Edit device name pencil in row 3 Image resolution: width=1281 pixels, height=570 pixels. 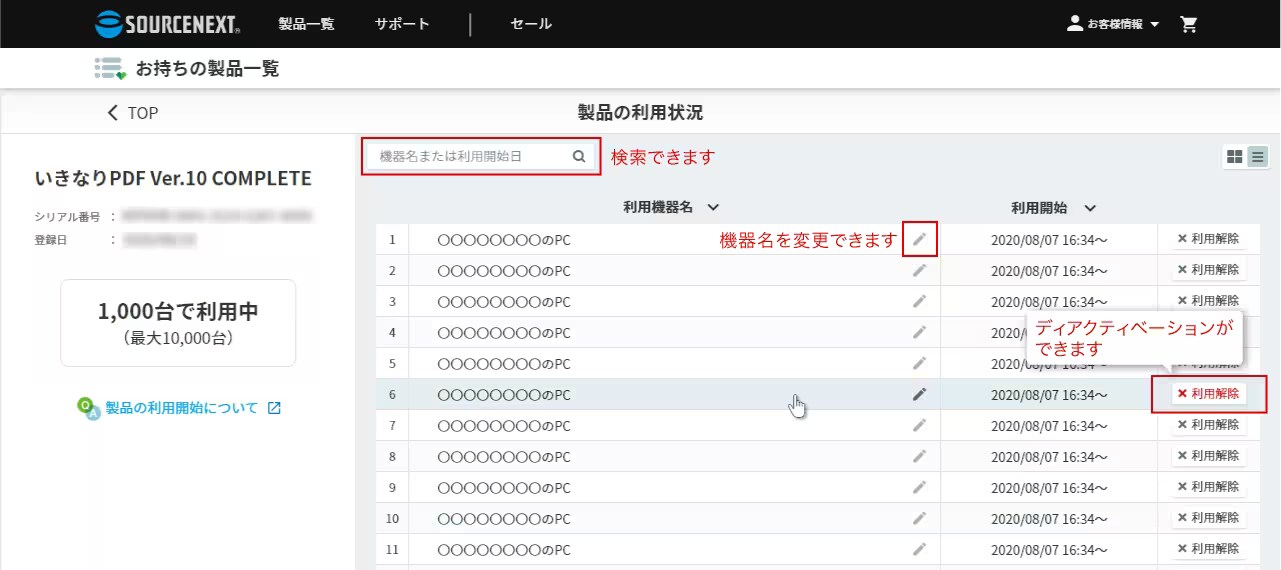(919, 301)
